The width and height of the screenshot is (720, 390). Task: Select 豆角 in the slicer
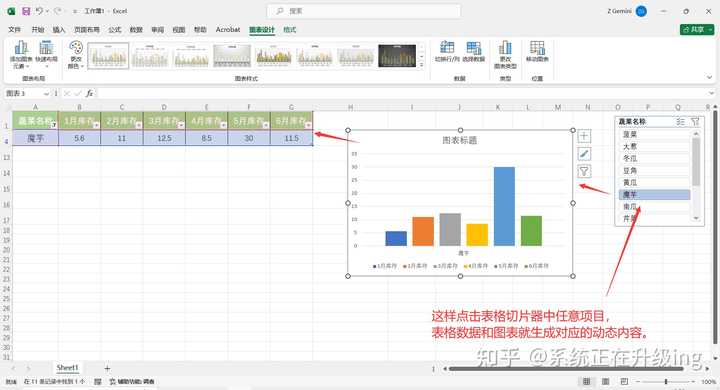tap(654, 170)
